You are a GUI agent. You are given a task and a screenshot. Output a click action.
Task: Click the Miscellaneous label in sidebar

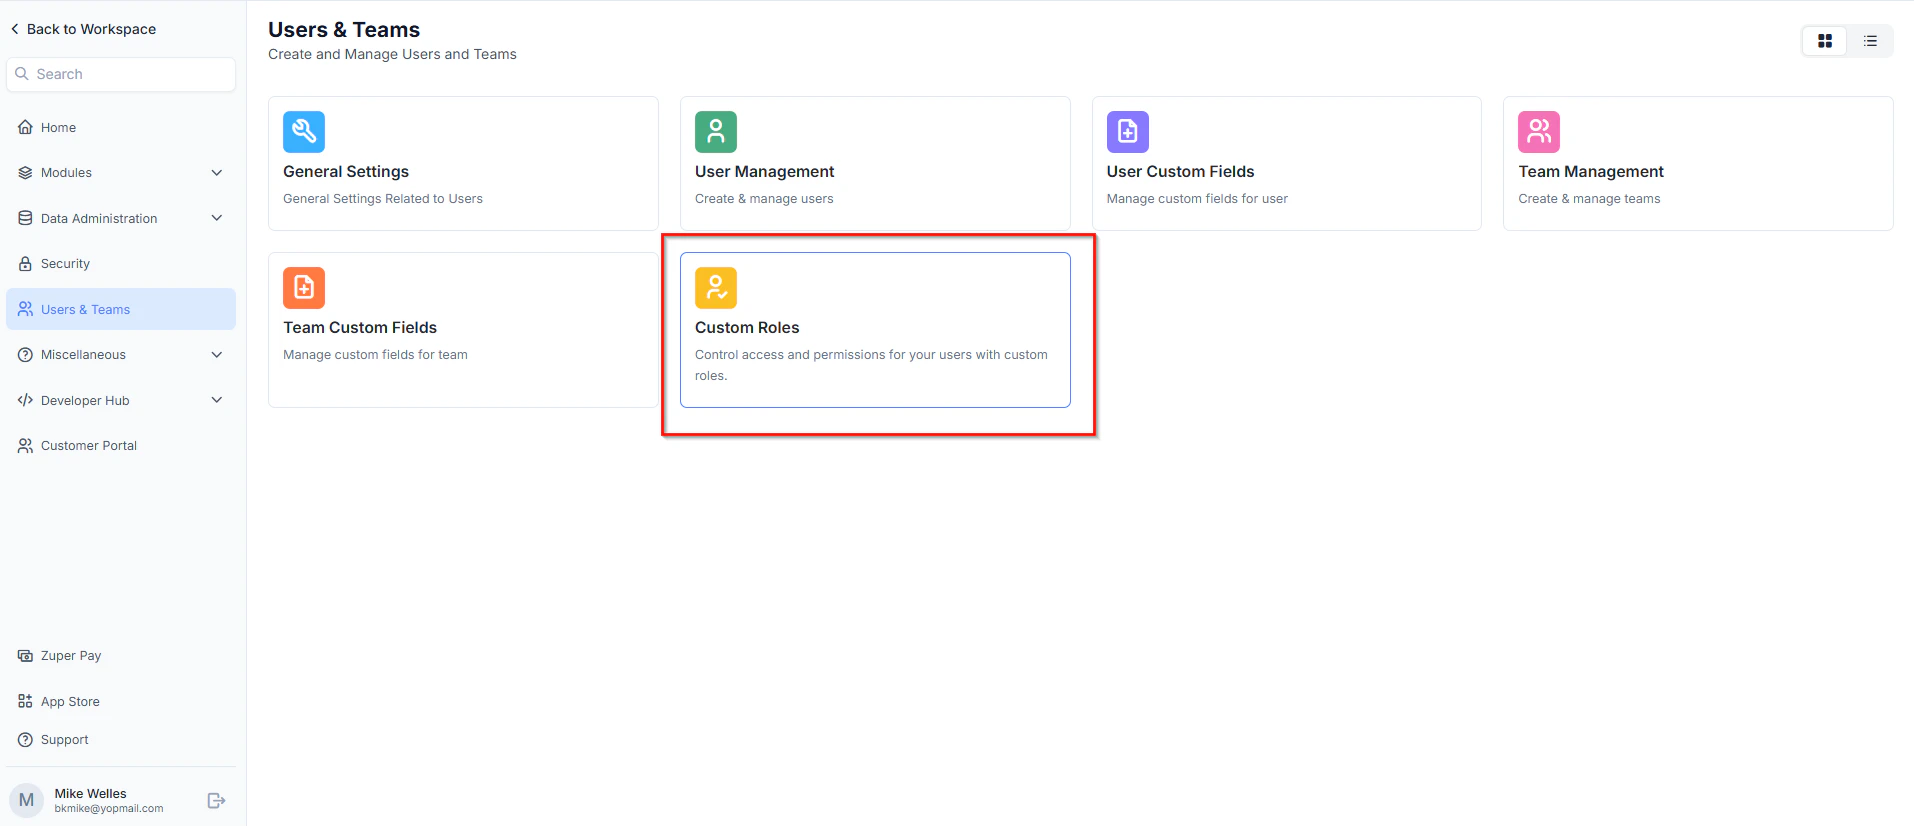[x=83, y=355]
